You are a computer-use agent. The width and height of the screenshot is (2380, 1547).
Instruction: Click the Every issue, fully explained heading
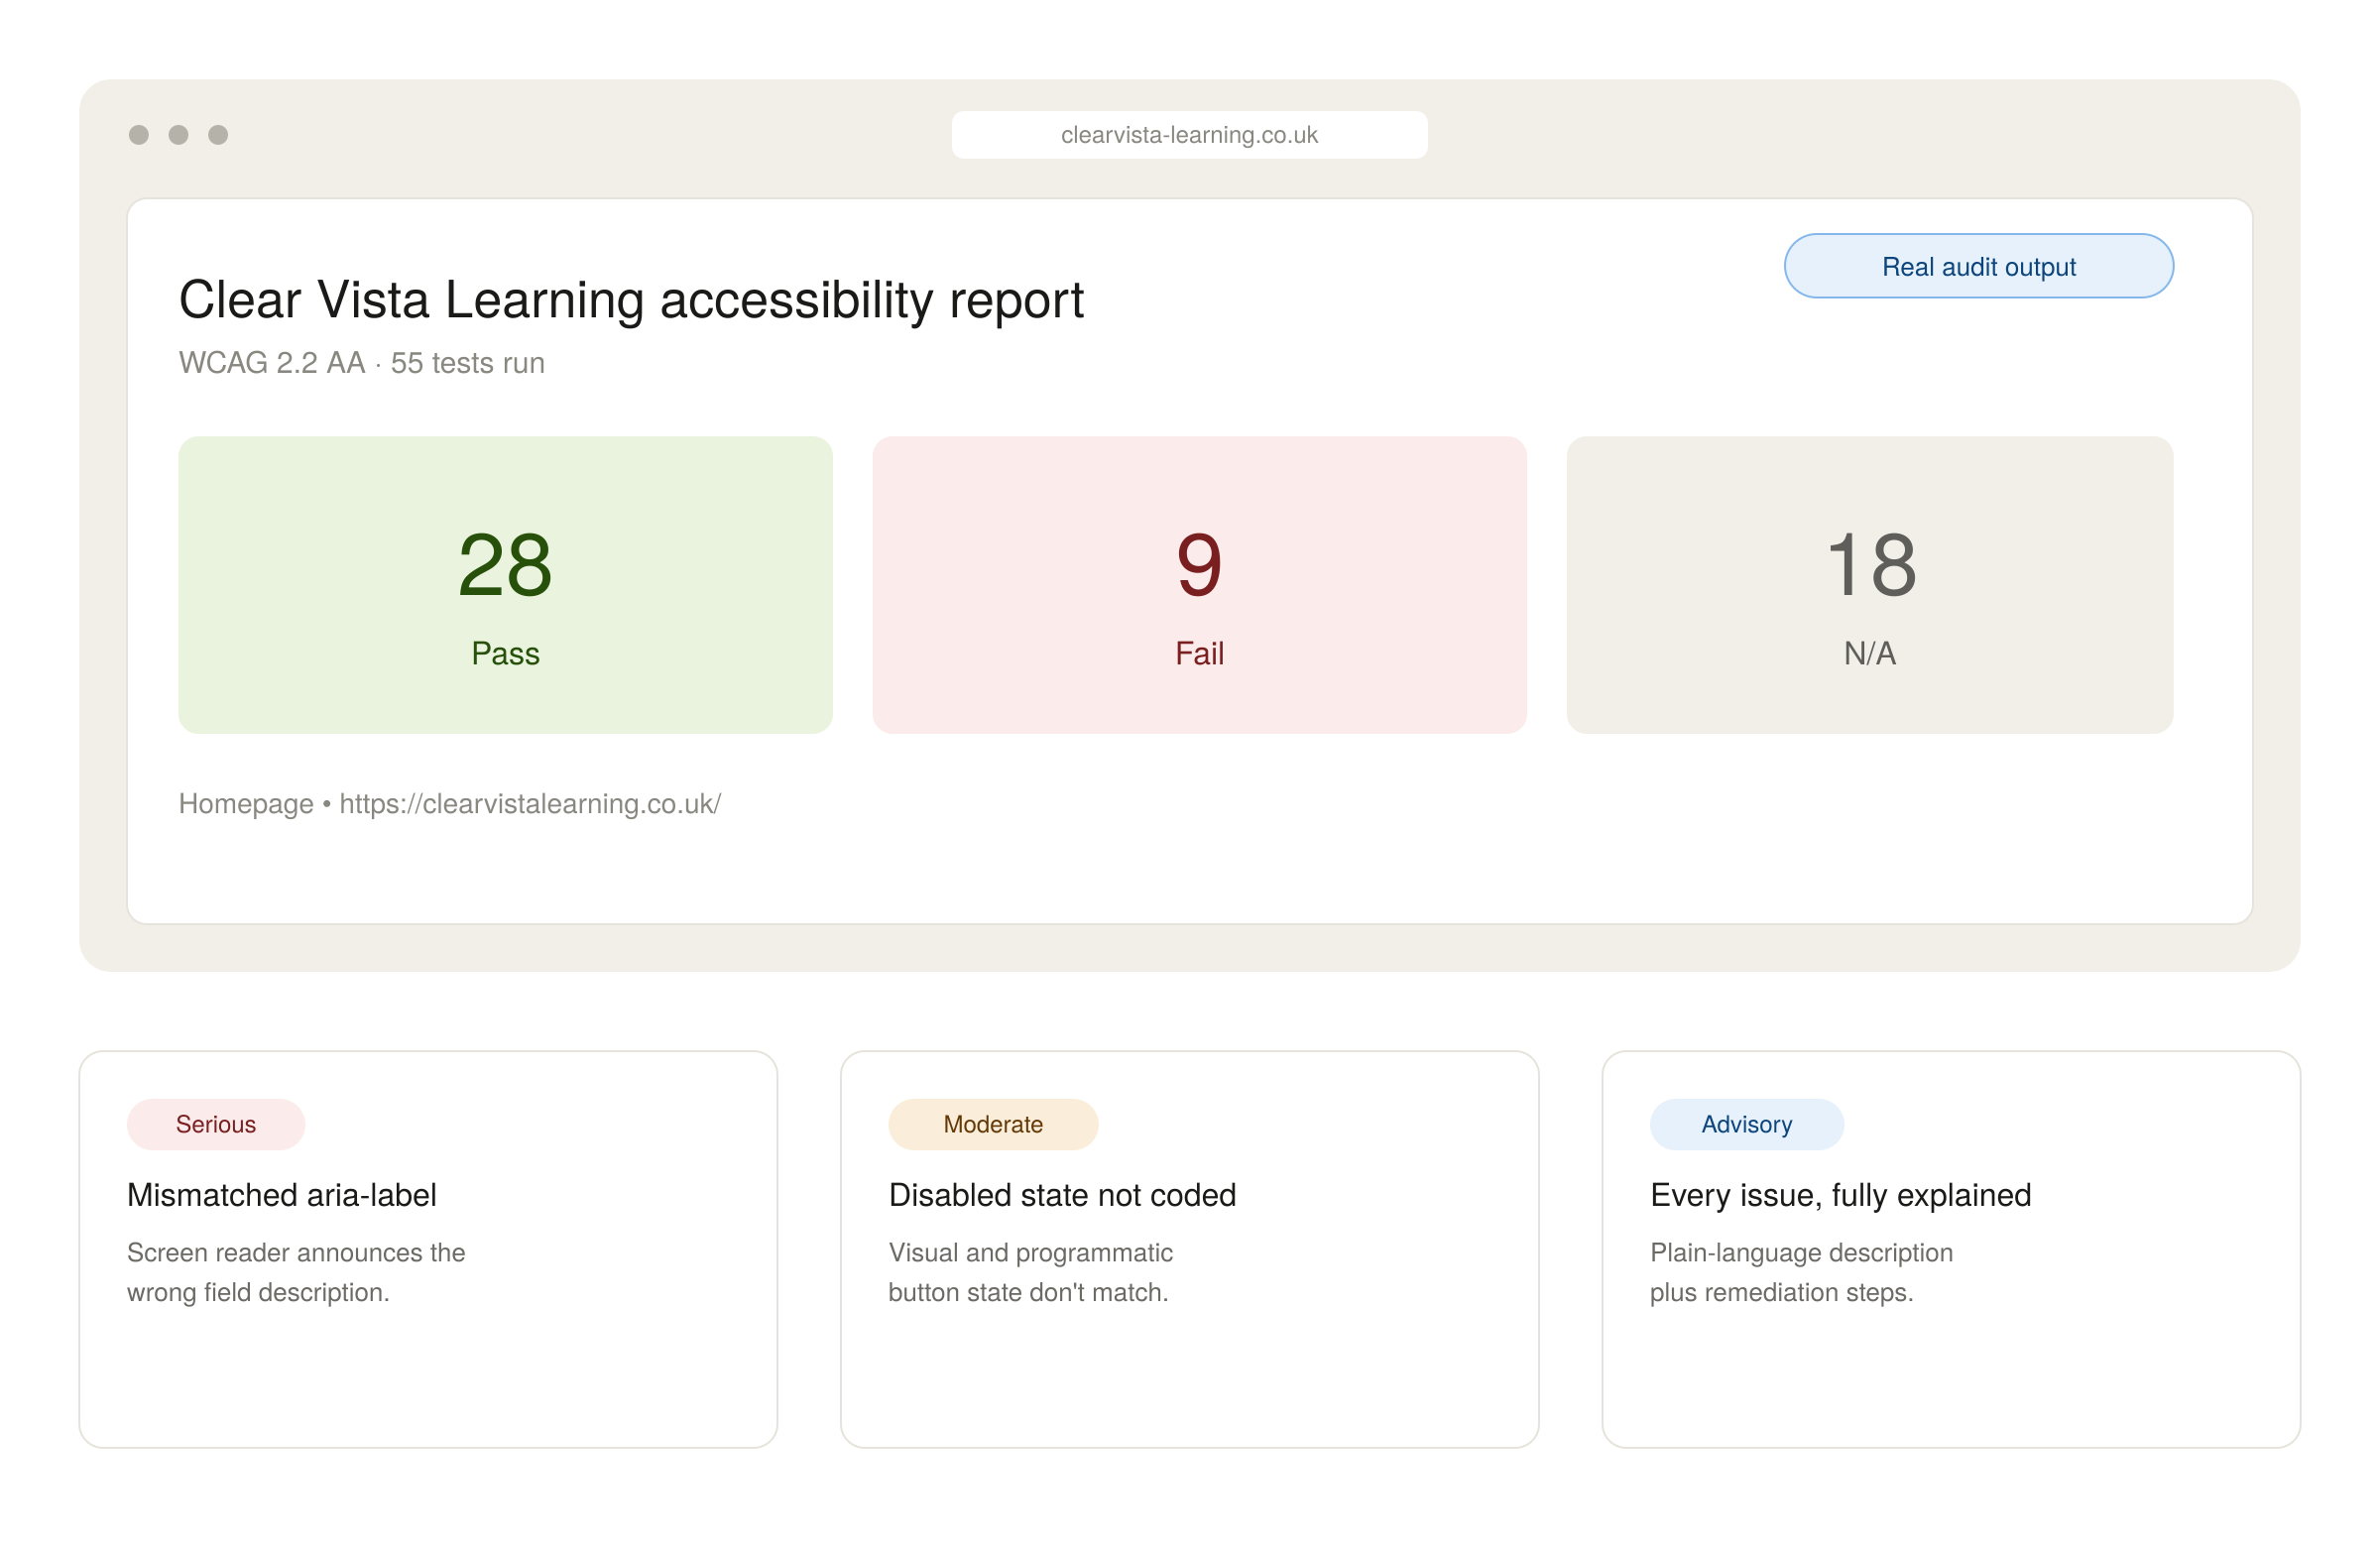(1840, 1195)
